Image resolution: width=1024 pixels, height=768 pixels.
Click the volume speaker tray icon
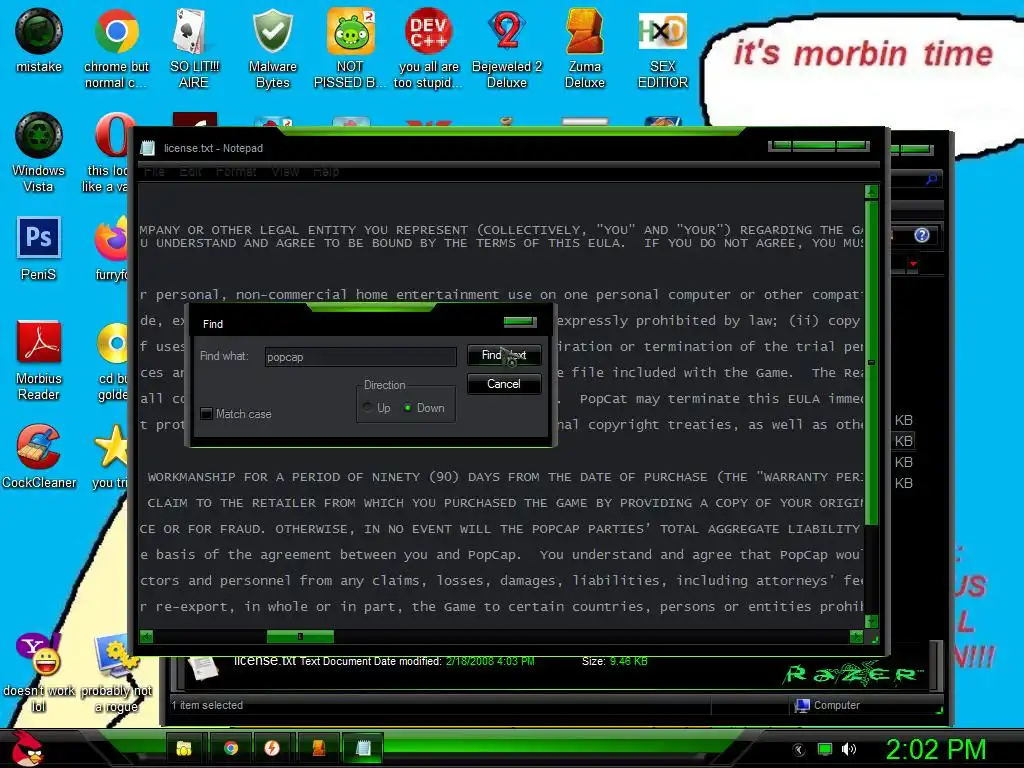848,749
